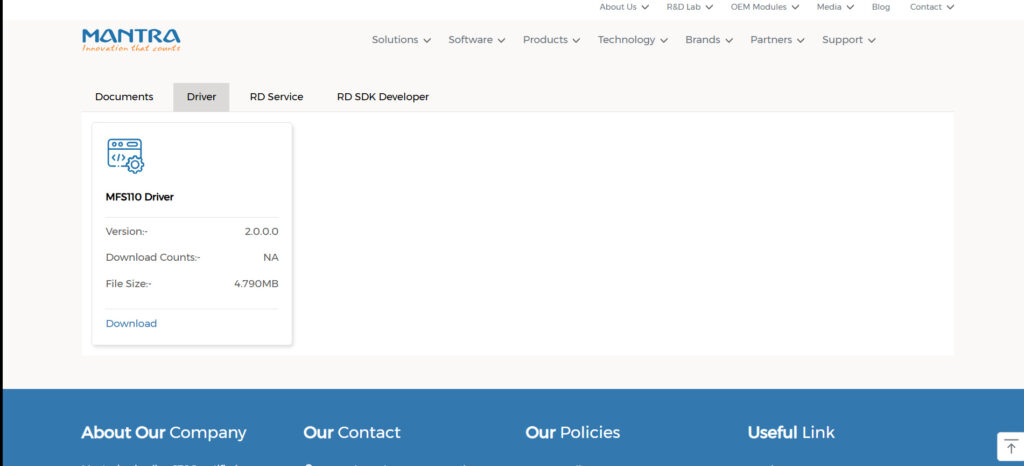
Task: Click the File Size:- label
Action: tap(129, 283)
